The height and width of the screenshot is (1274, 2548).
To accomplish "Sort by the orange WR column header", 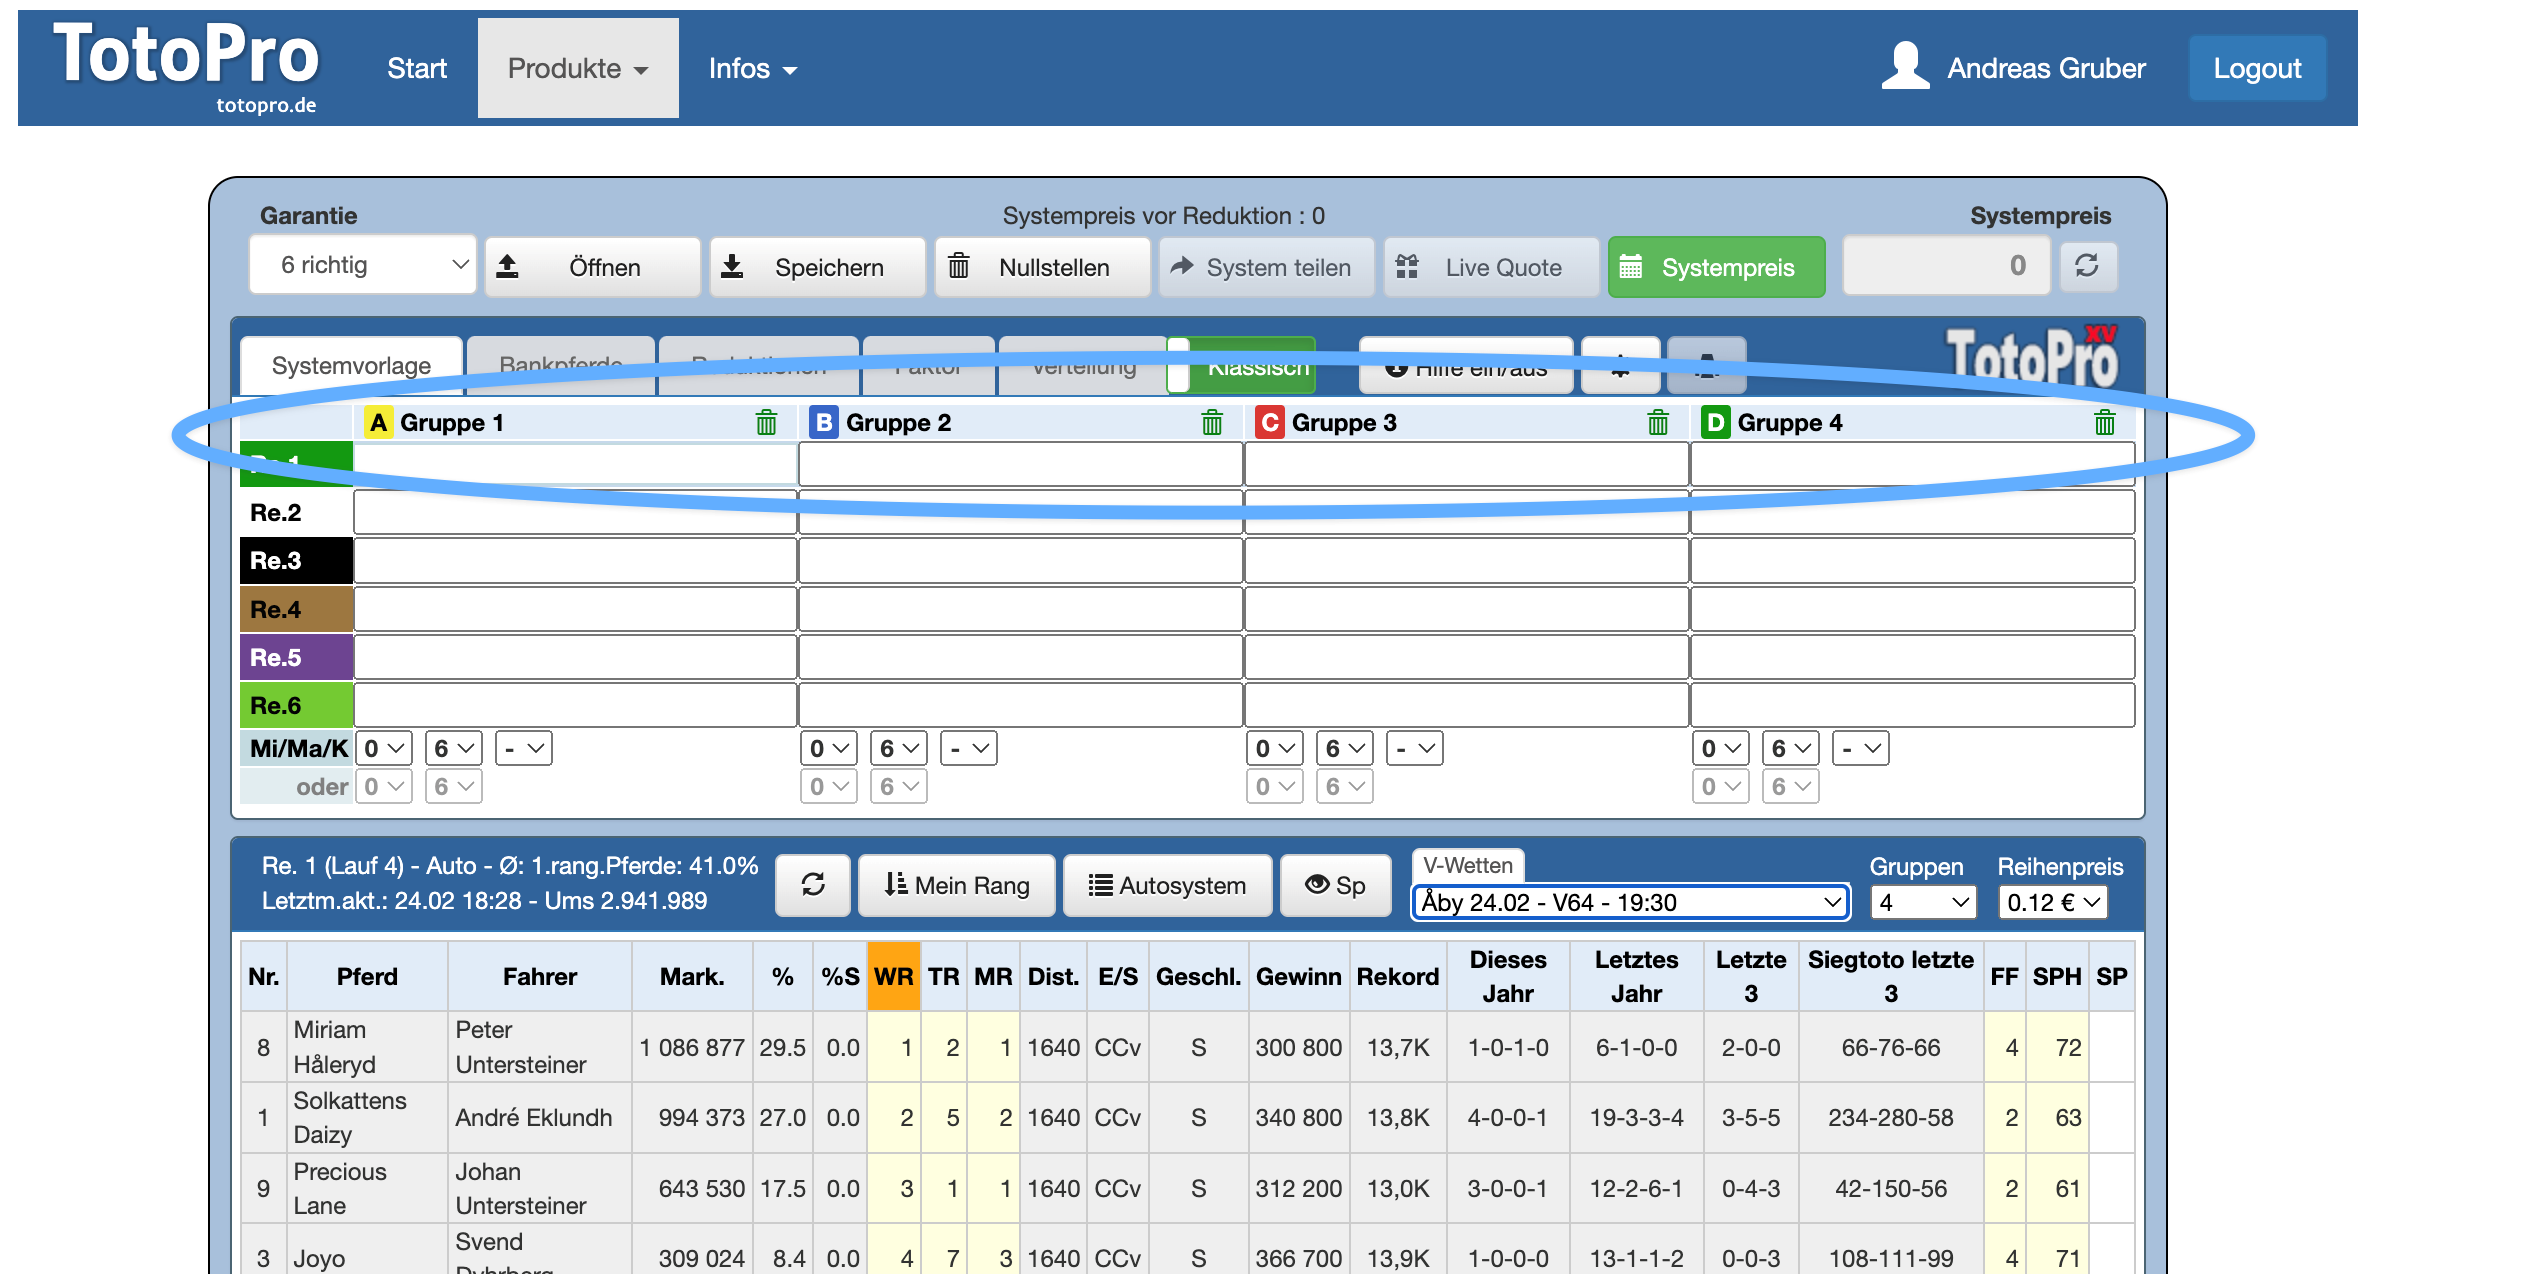I will click(893, 976).
